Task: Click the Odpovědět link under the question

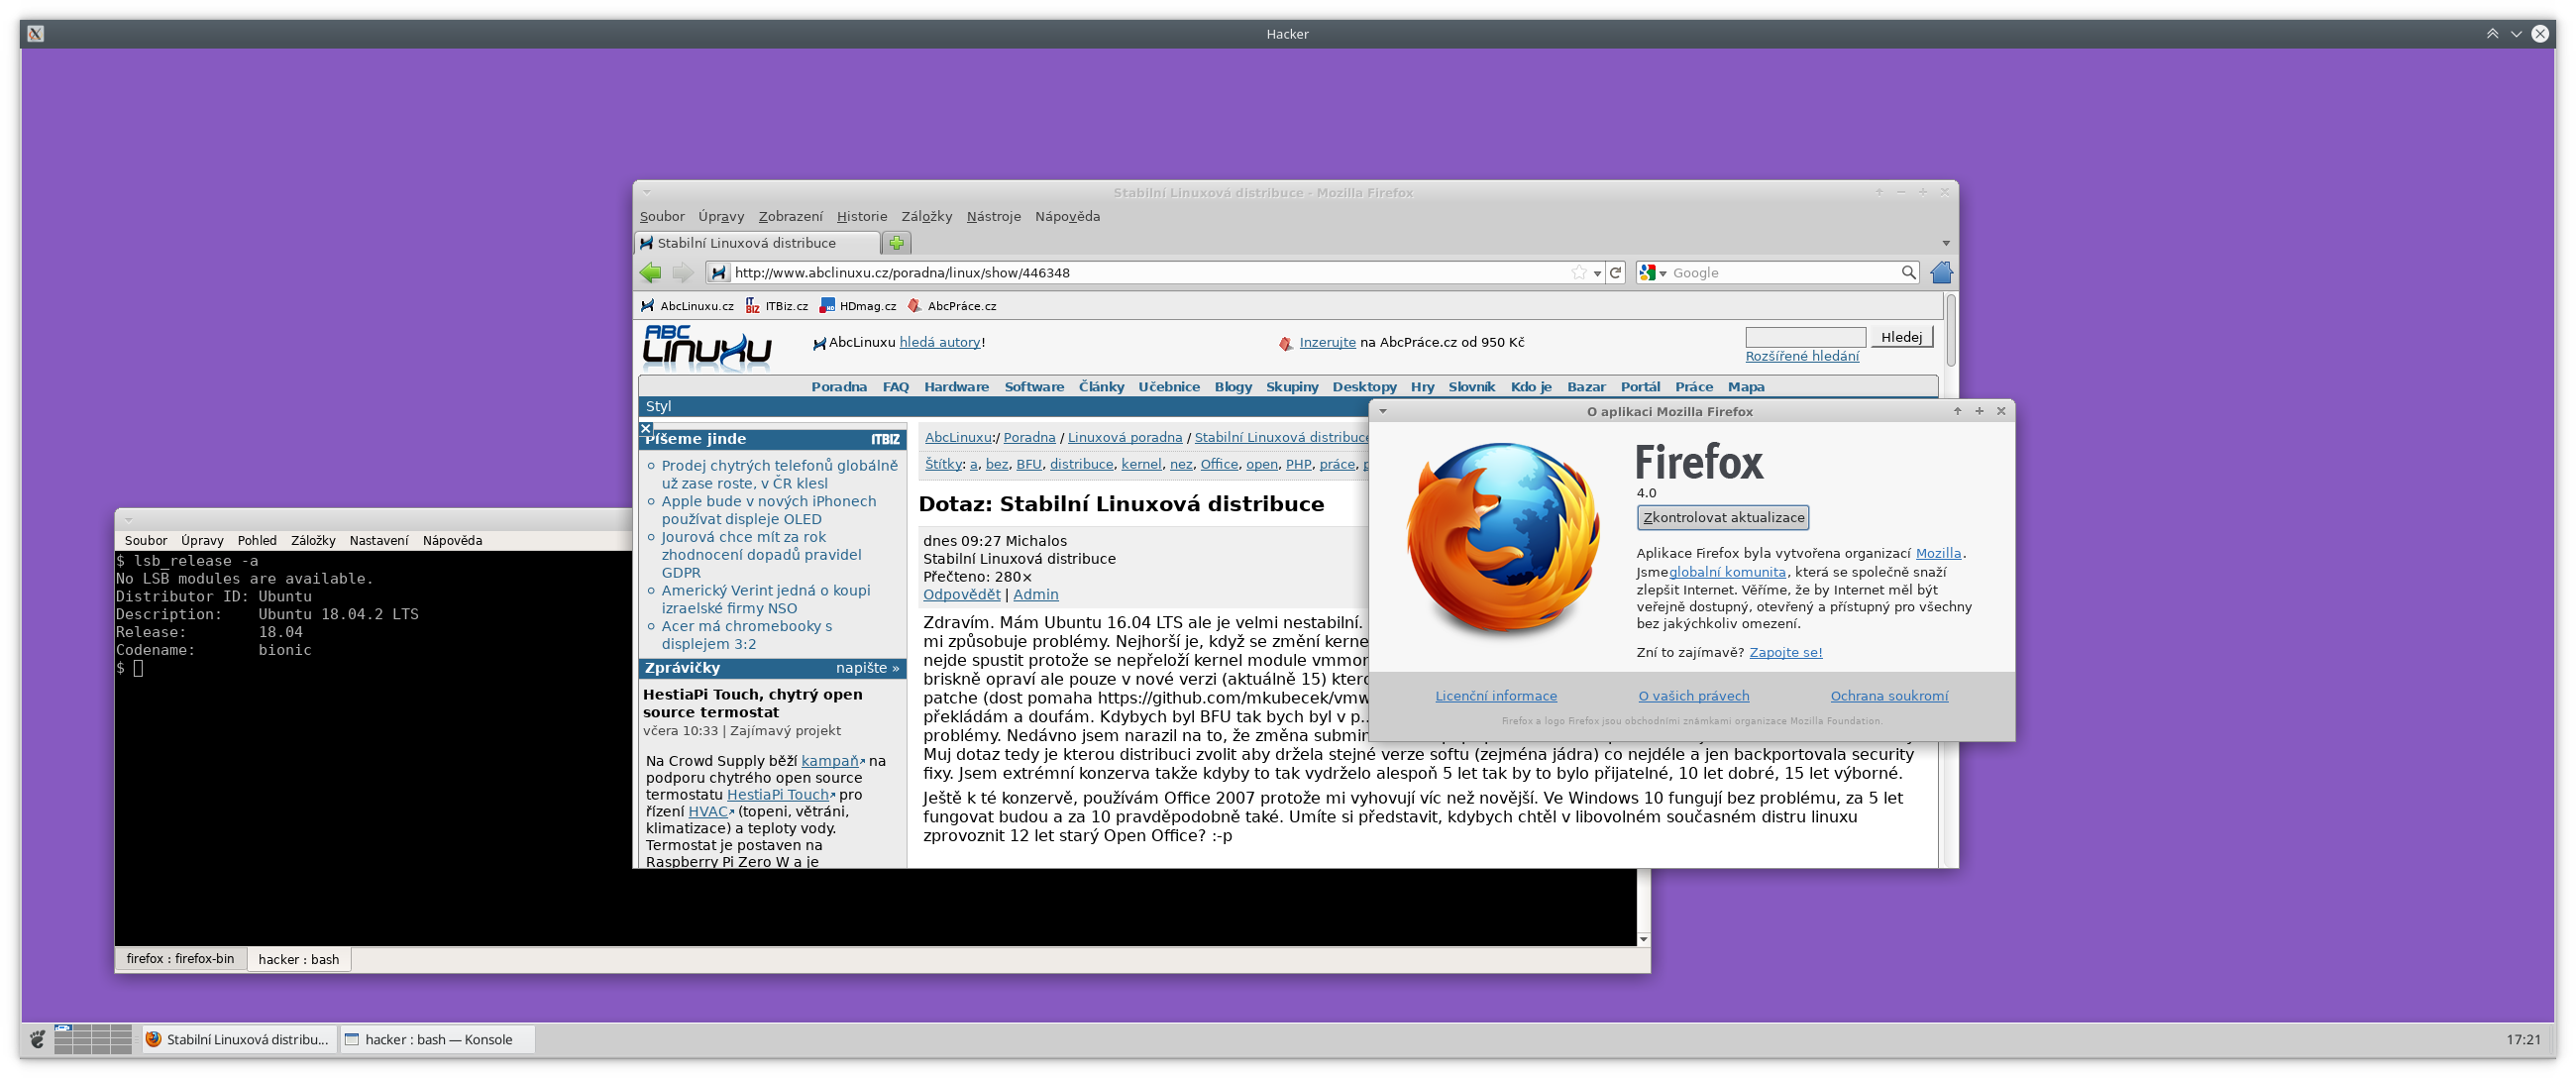Action: pyautogui.click(x=961, y=595)
